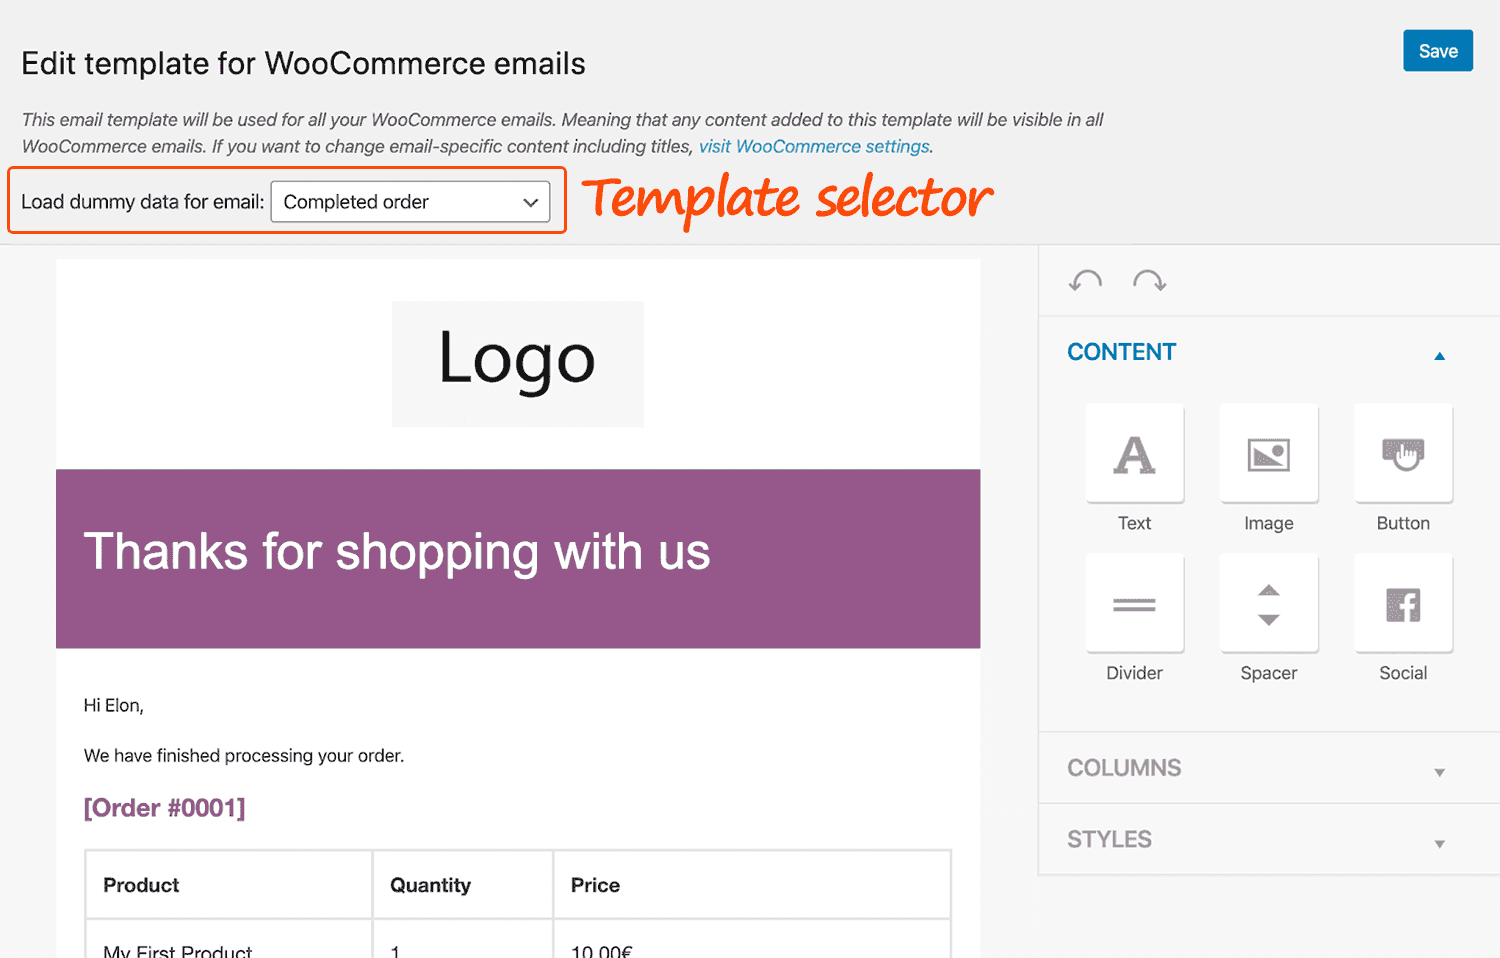Switch to the CONTENT panel header
This screenshot has height=958, width=1500.
1121,352
